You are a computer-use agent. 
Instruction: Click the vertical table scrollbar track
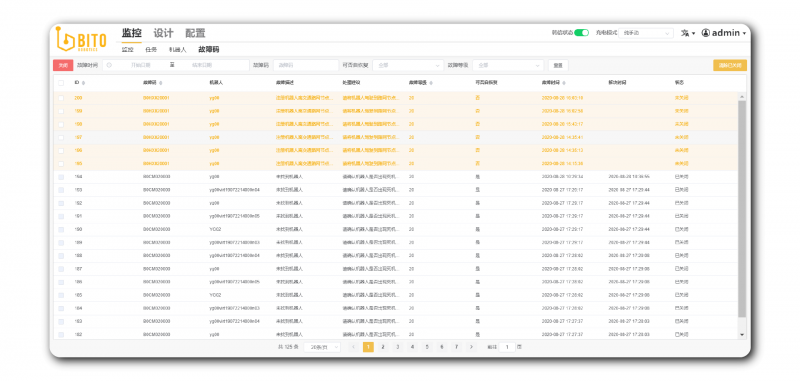[x=742, y=214]
